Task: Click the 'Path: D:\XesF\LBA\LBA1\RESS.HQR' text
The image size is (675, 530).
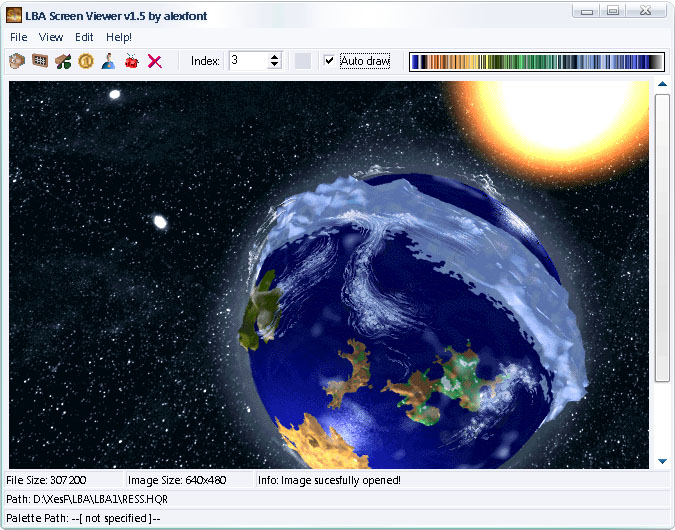Action: click(x=87, y=499)
